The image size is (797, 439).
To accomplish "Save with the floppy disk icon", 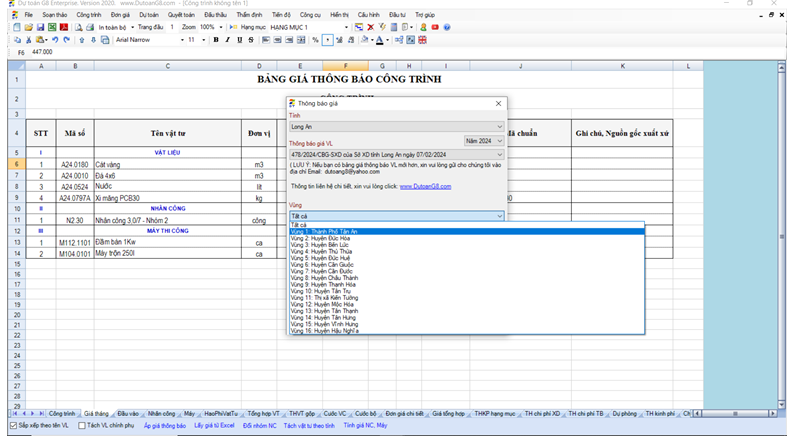I will pyautogui.click(x=40, y=27).
